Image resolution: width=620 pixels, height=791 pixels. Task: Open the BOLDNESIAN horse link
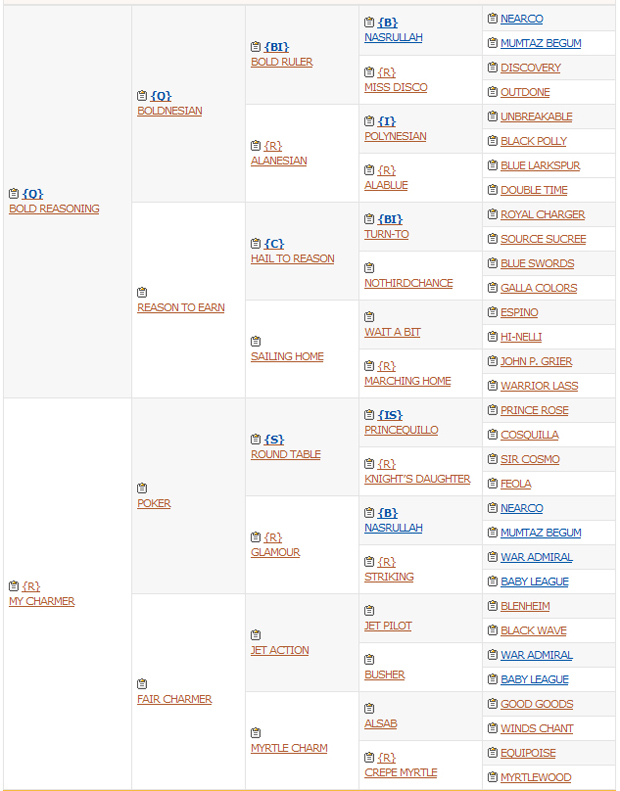(170, 111)
